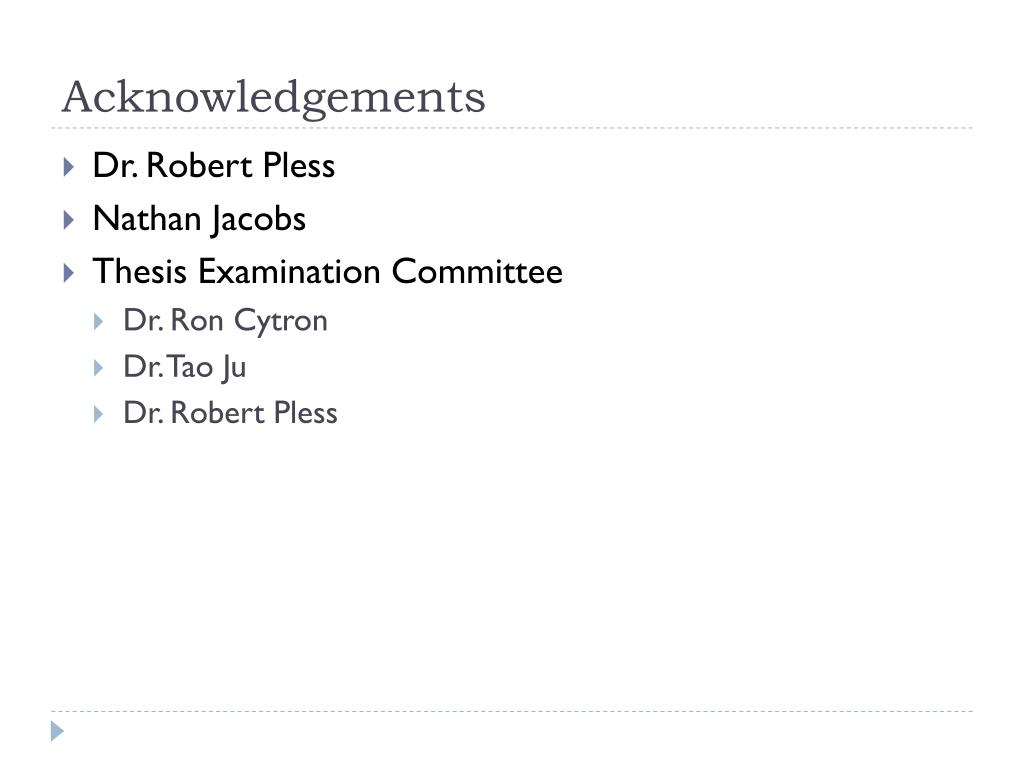The height and width of the screenshot is (768, 1024).
Task: Click the gray Dr. Robert Pless sub-item text
Action: click(x=230, y=414)
